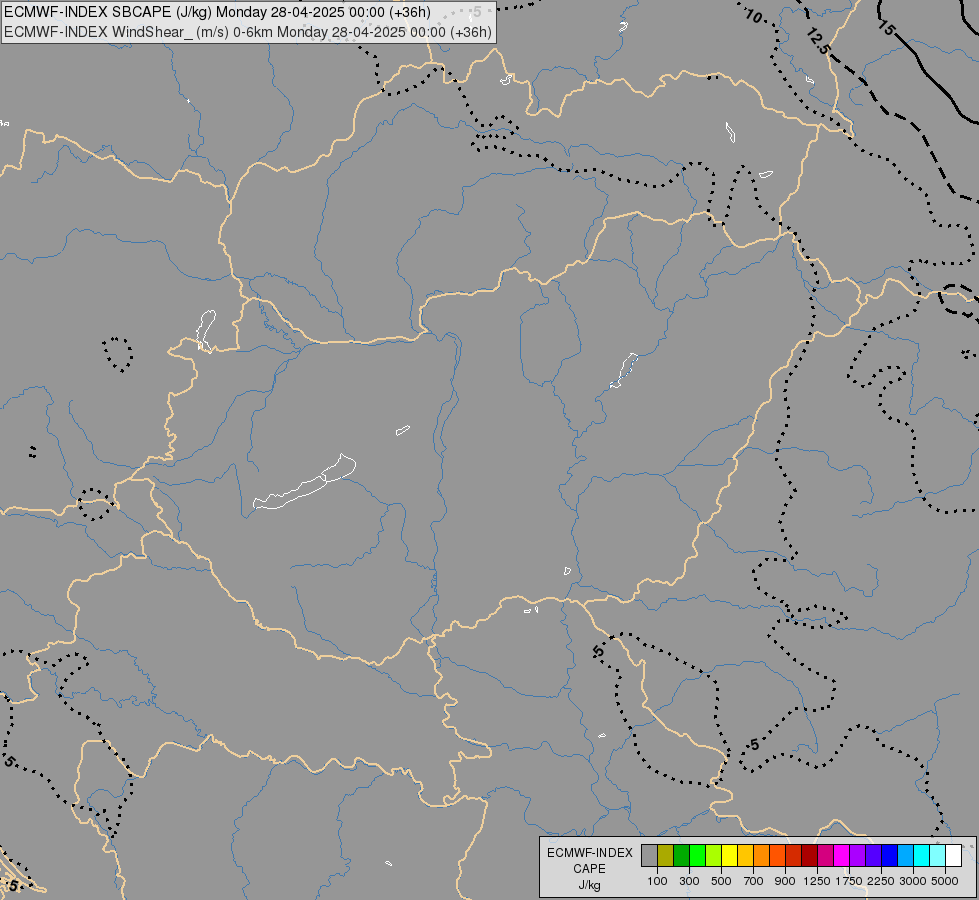Screen dimensions: 979x900
Task: Click the SBCAPE title line in header
Action: tap(217, 12)
